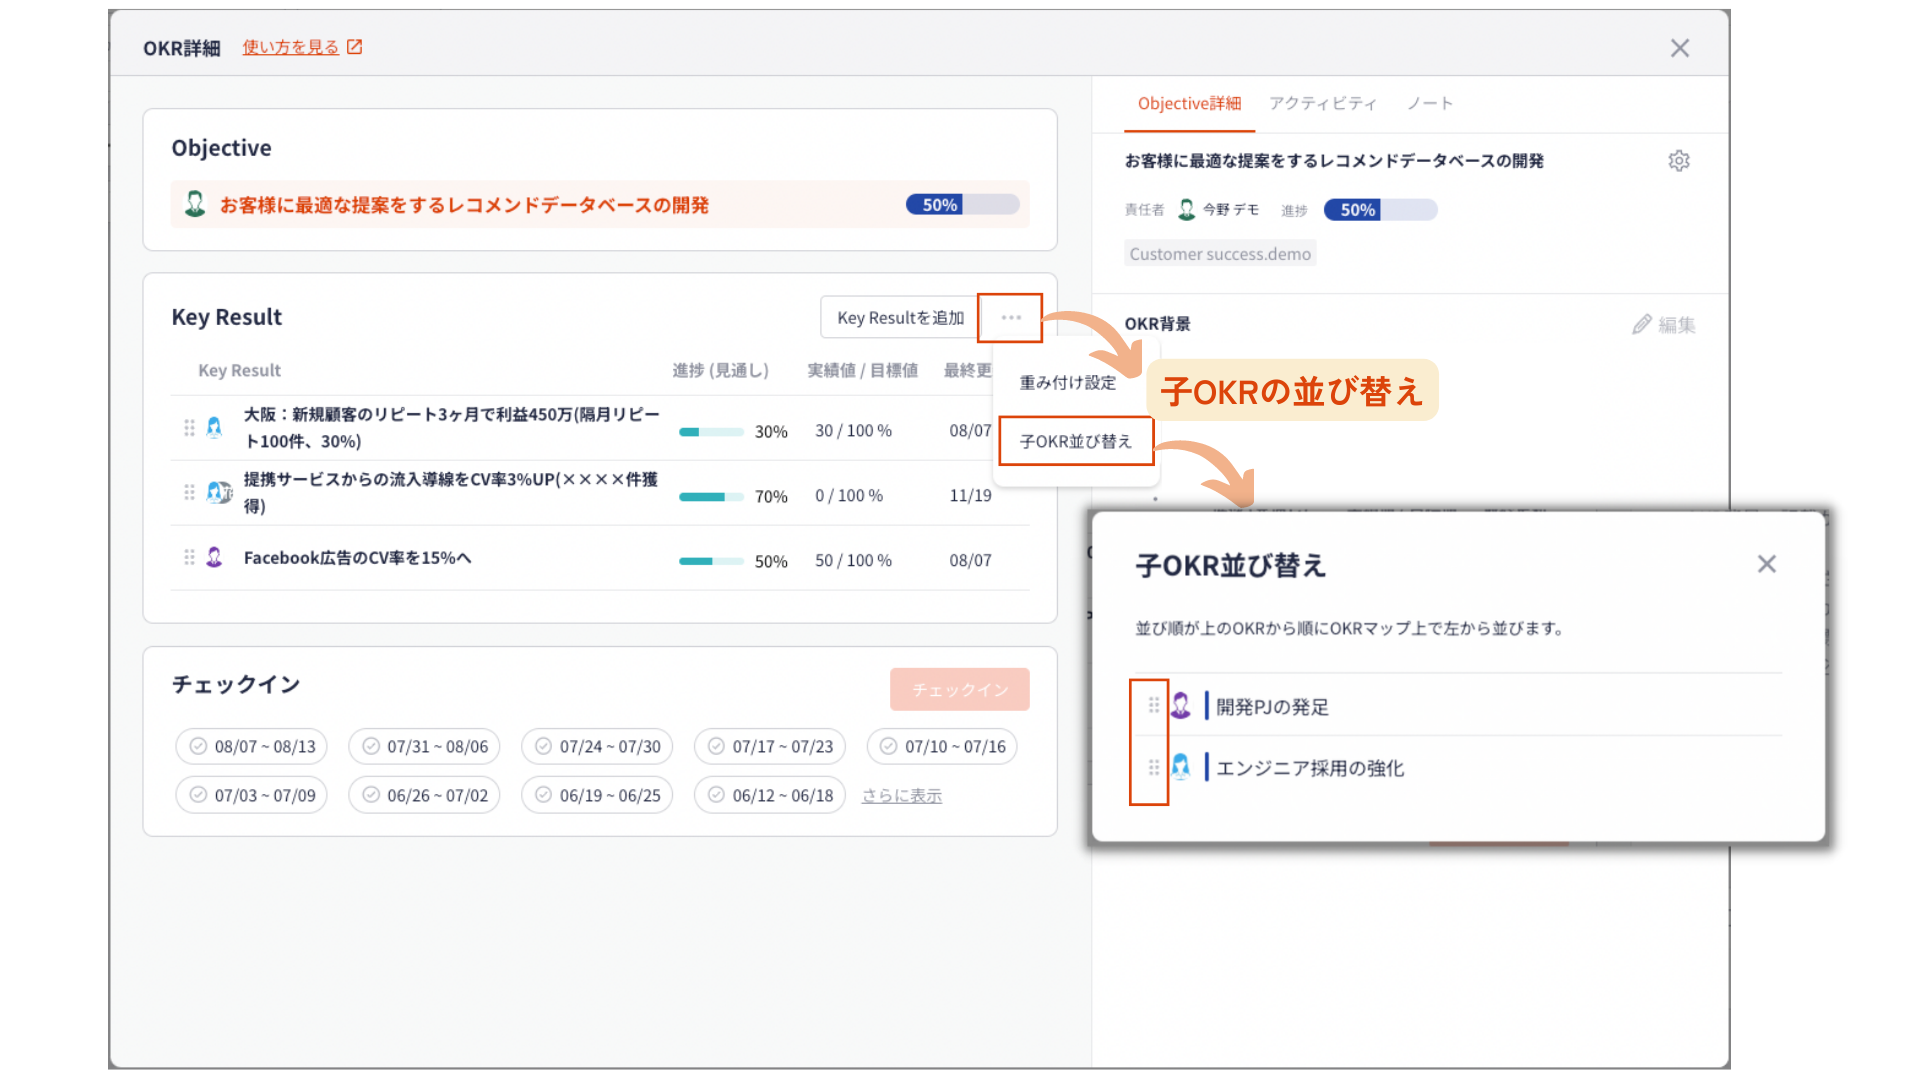This screenshot has height=1080, width=1920.
Task: Open the 使い方を見る help link
Action: [x=291, y=47]
